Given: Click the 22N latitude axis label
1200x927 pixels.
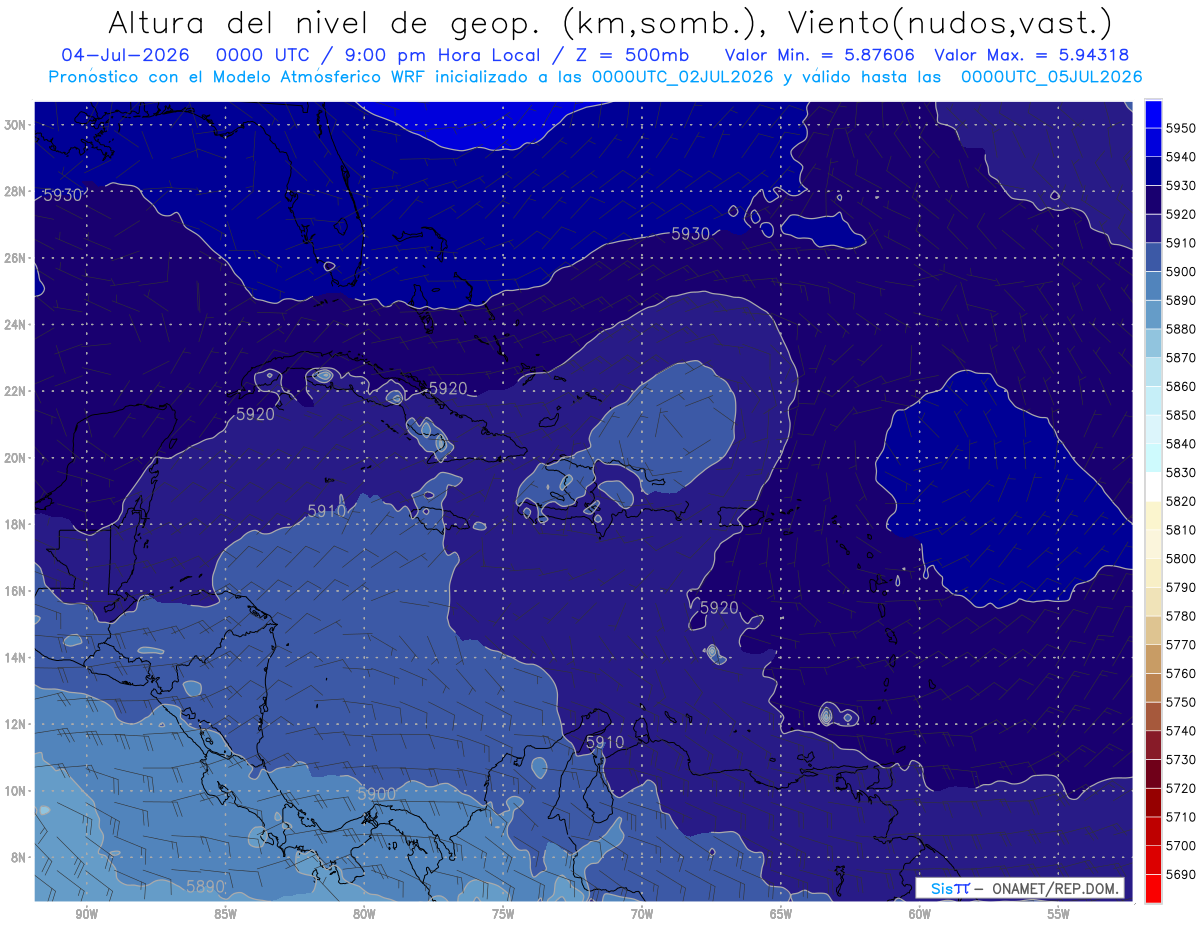Looking at the screenshot, I should (16, 391).
